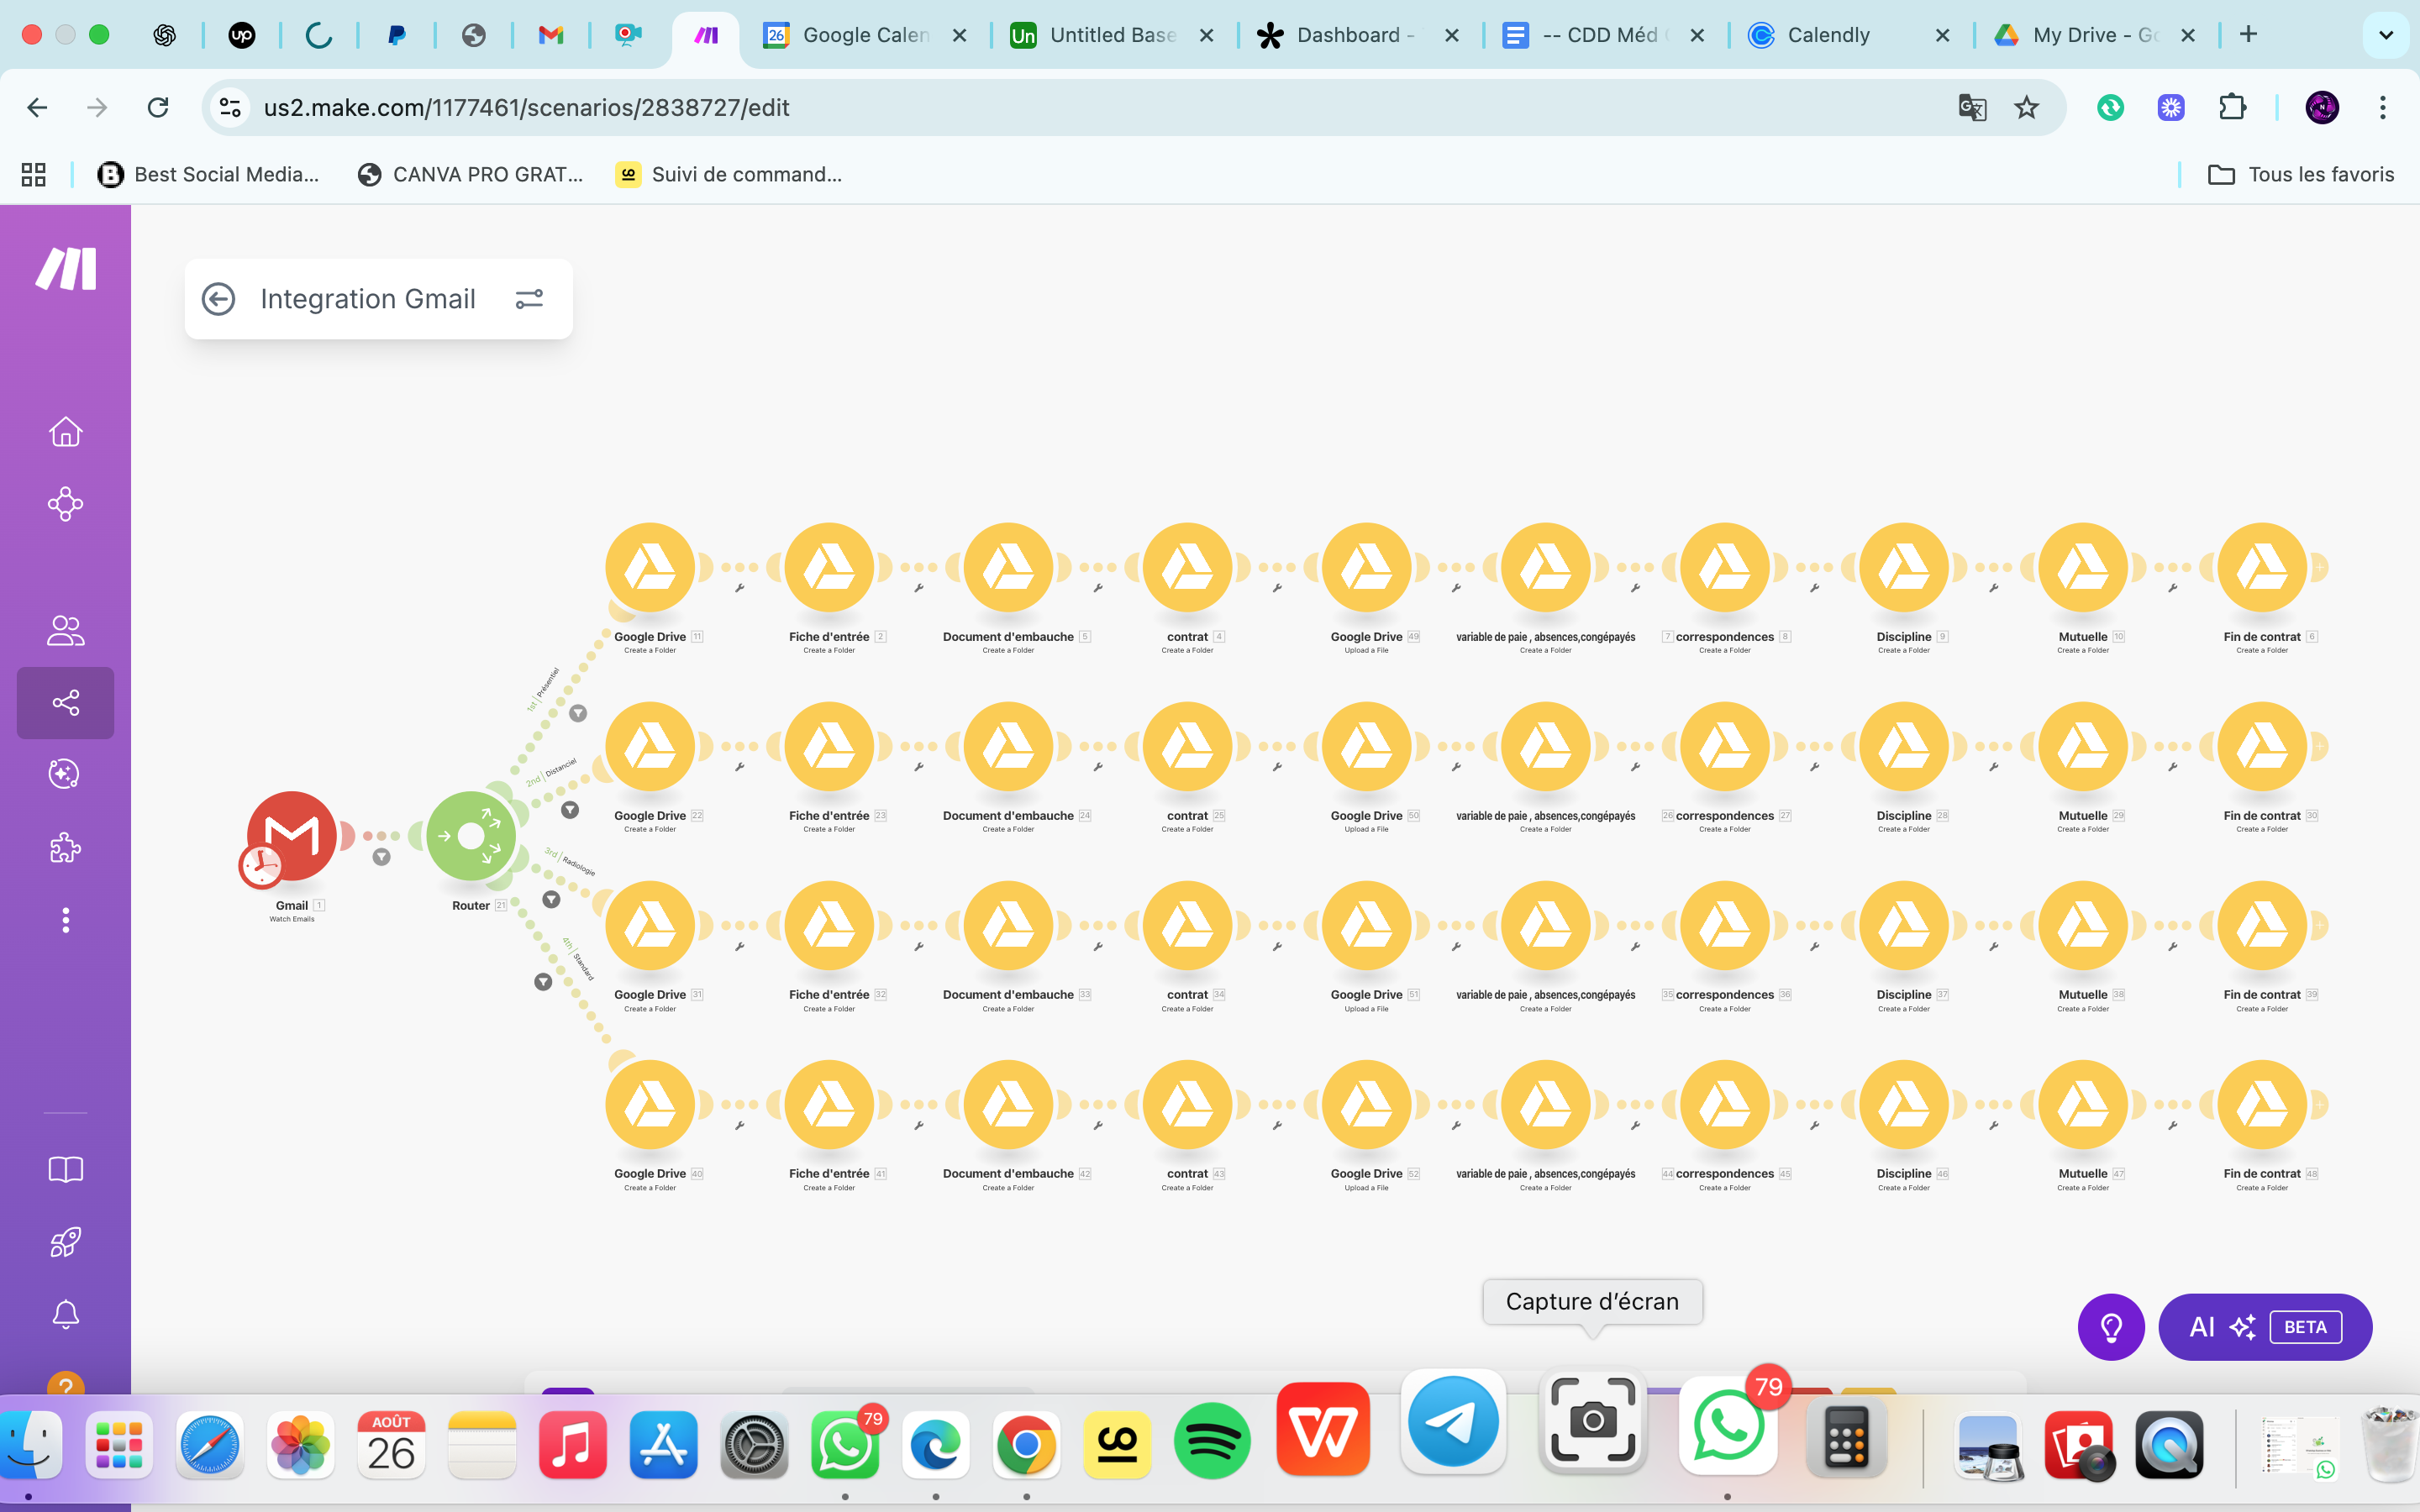Open the Resource hub book icon
The height and width of the screenshot is (1512, 2420).
(66, 1169)
